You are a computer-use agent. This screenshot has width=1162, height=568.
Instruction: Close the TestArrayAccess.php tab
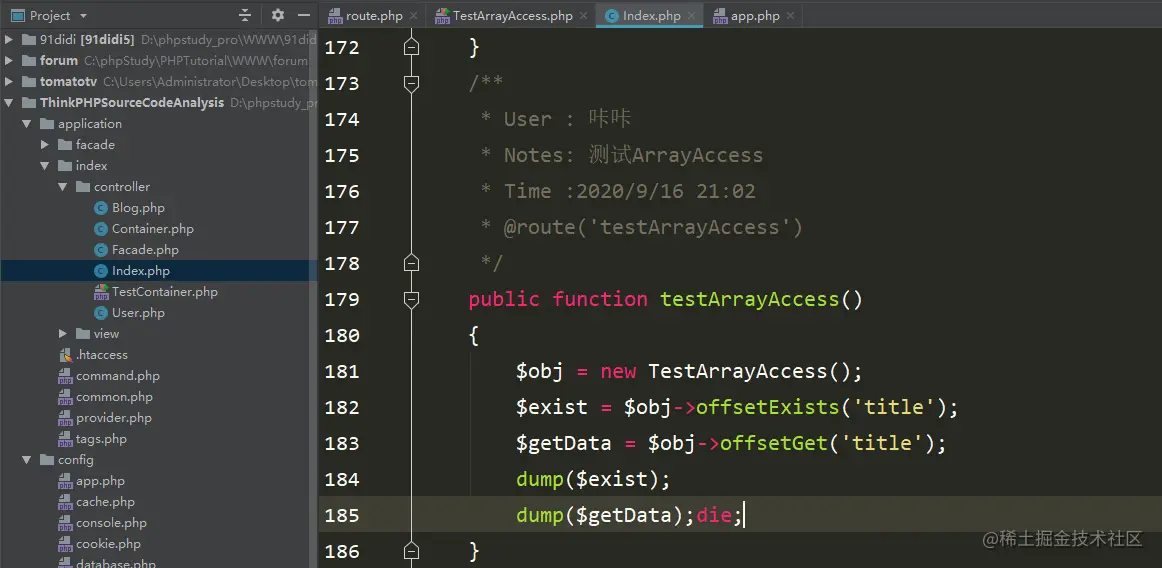click(x=583, y=16)
